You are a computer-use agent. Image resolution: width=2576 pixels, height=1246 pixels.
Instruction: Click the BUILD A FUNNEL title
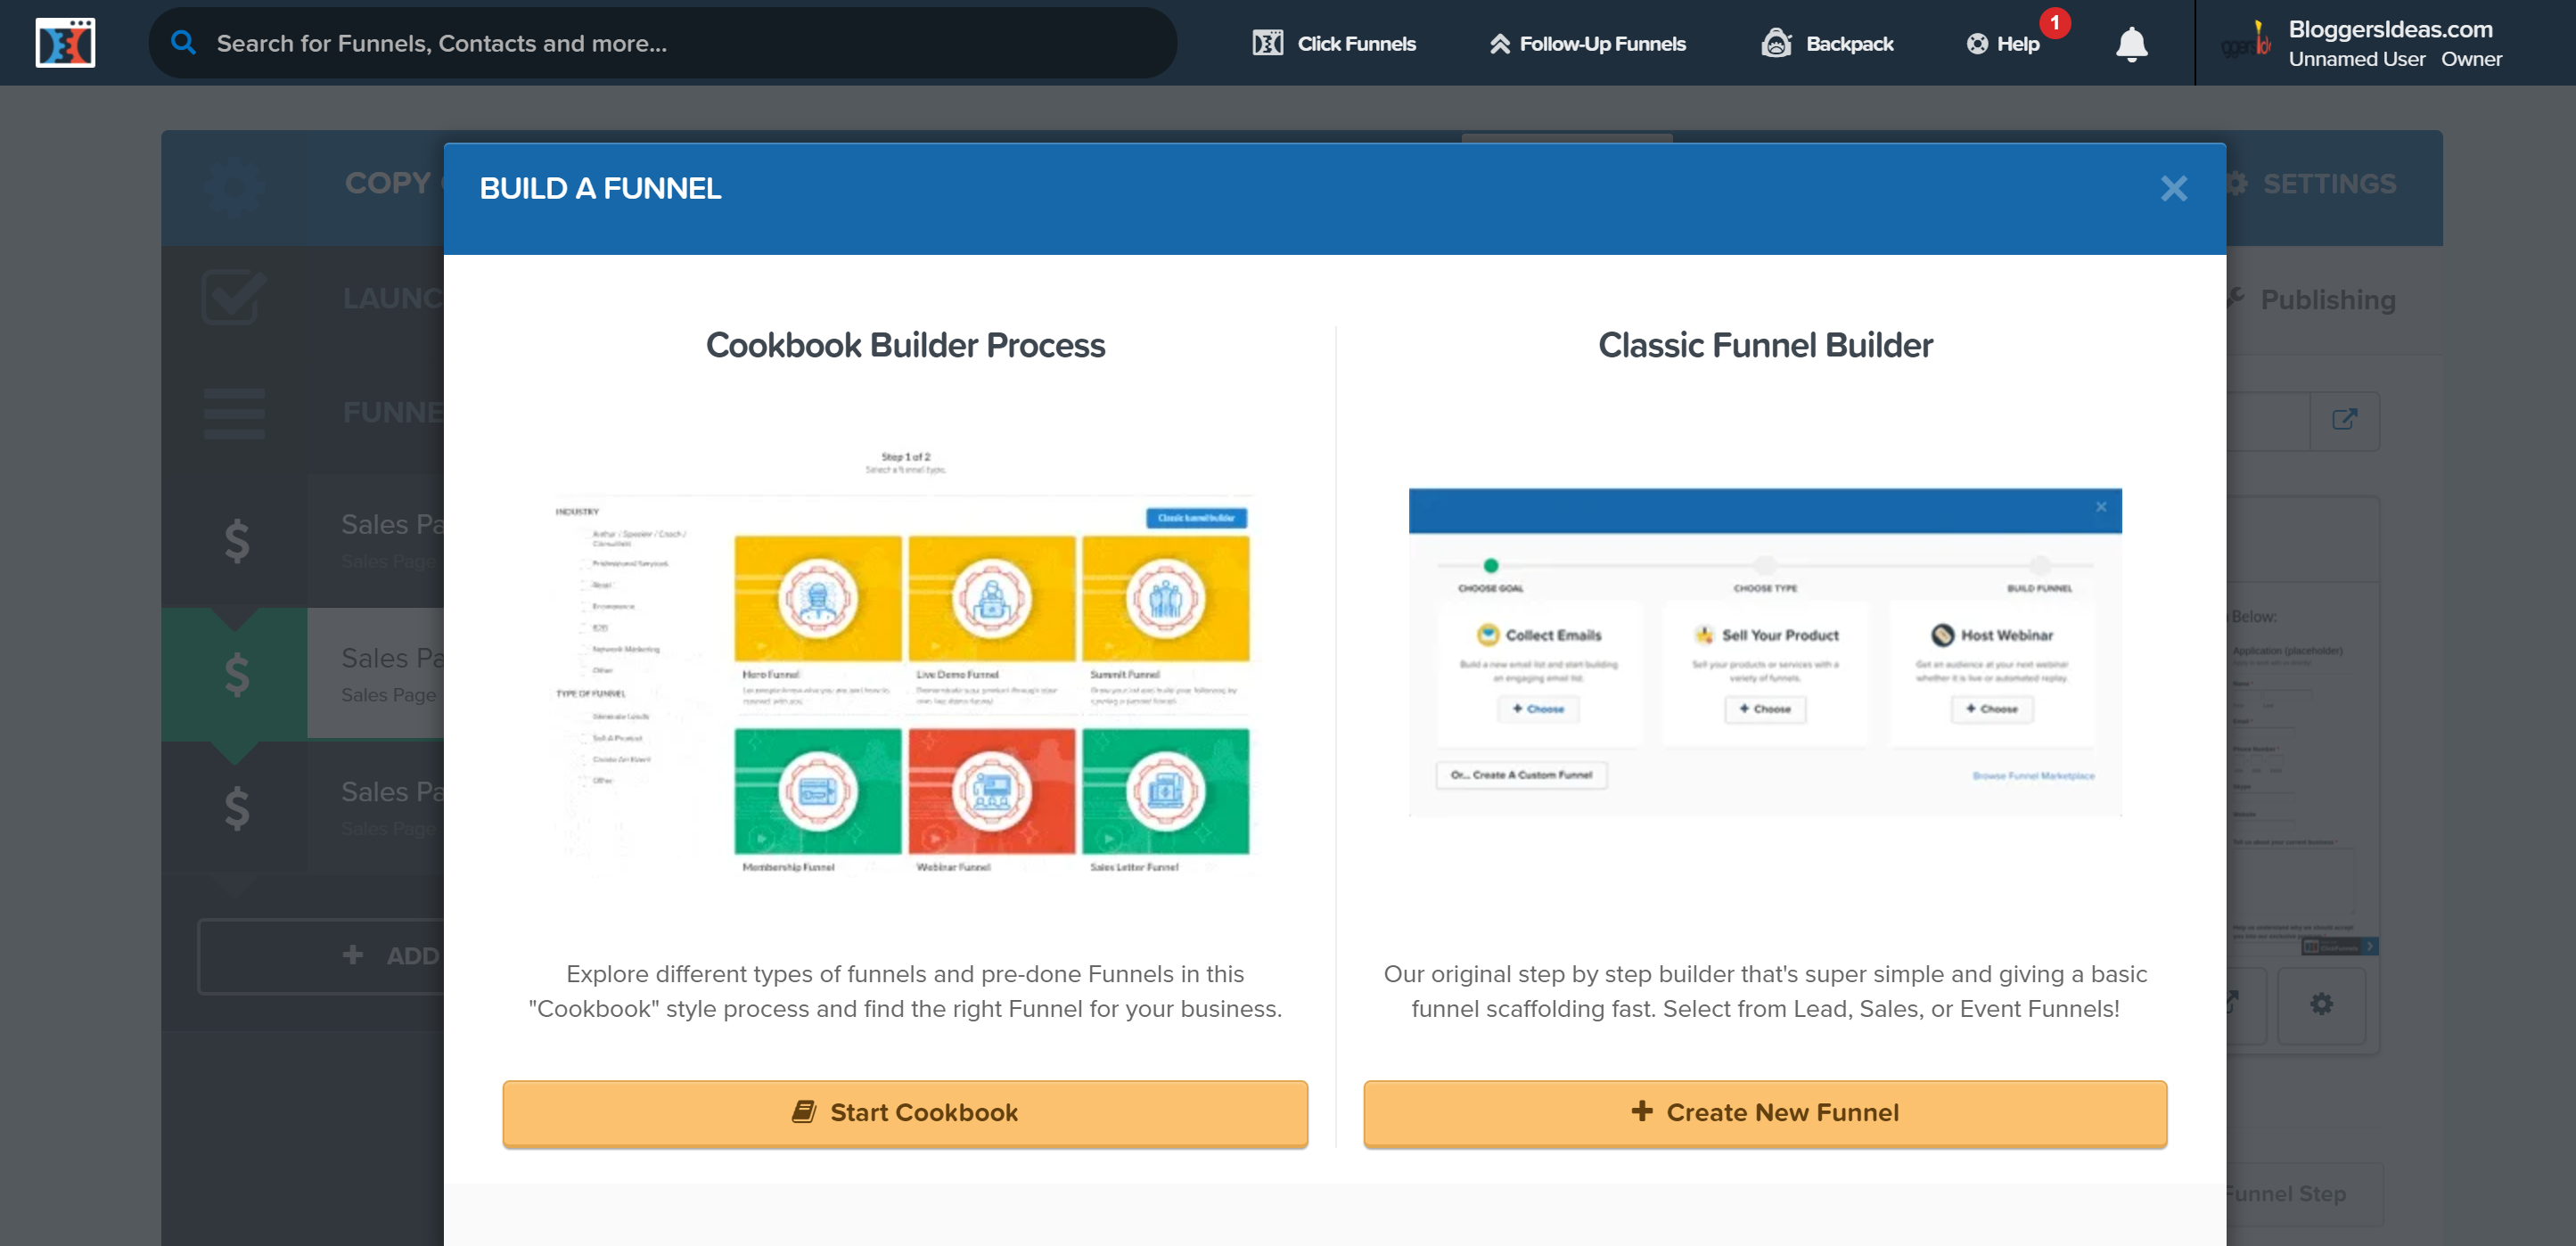[600, 188]
